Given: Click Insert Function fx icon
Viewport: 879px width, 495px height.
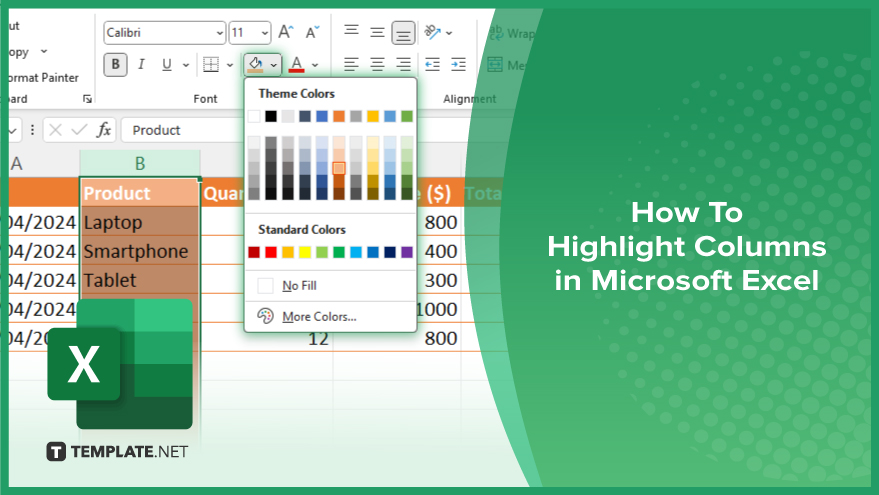Looking at the screenshot, I should point(104,130).
